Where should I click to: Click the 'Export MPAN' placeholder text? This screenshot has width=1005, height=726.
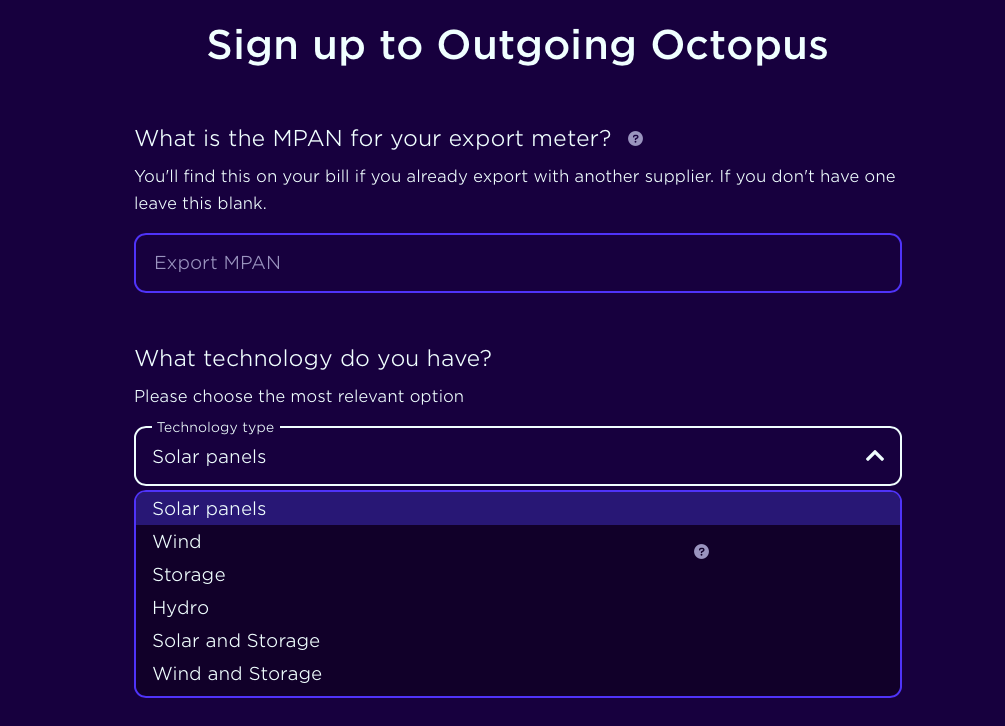[x=217, y=263]
